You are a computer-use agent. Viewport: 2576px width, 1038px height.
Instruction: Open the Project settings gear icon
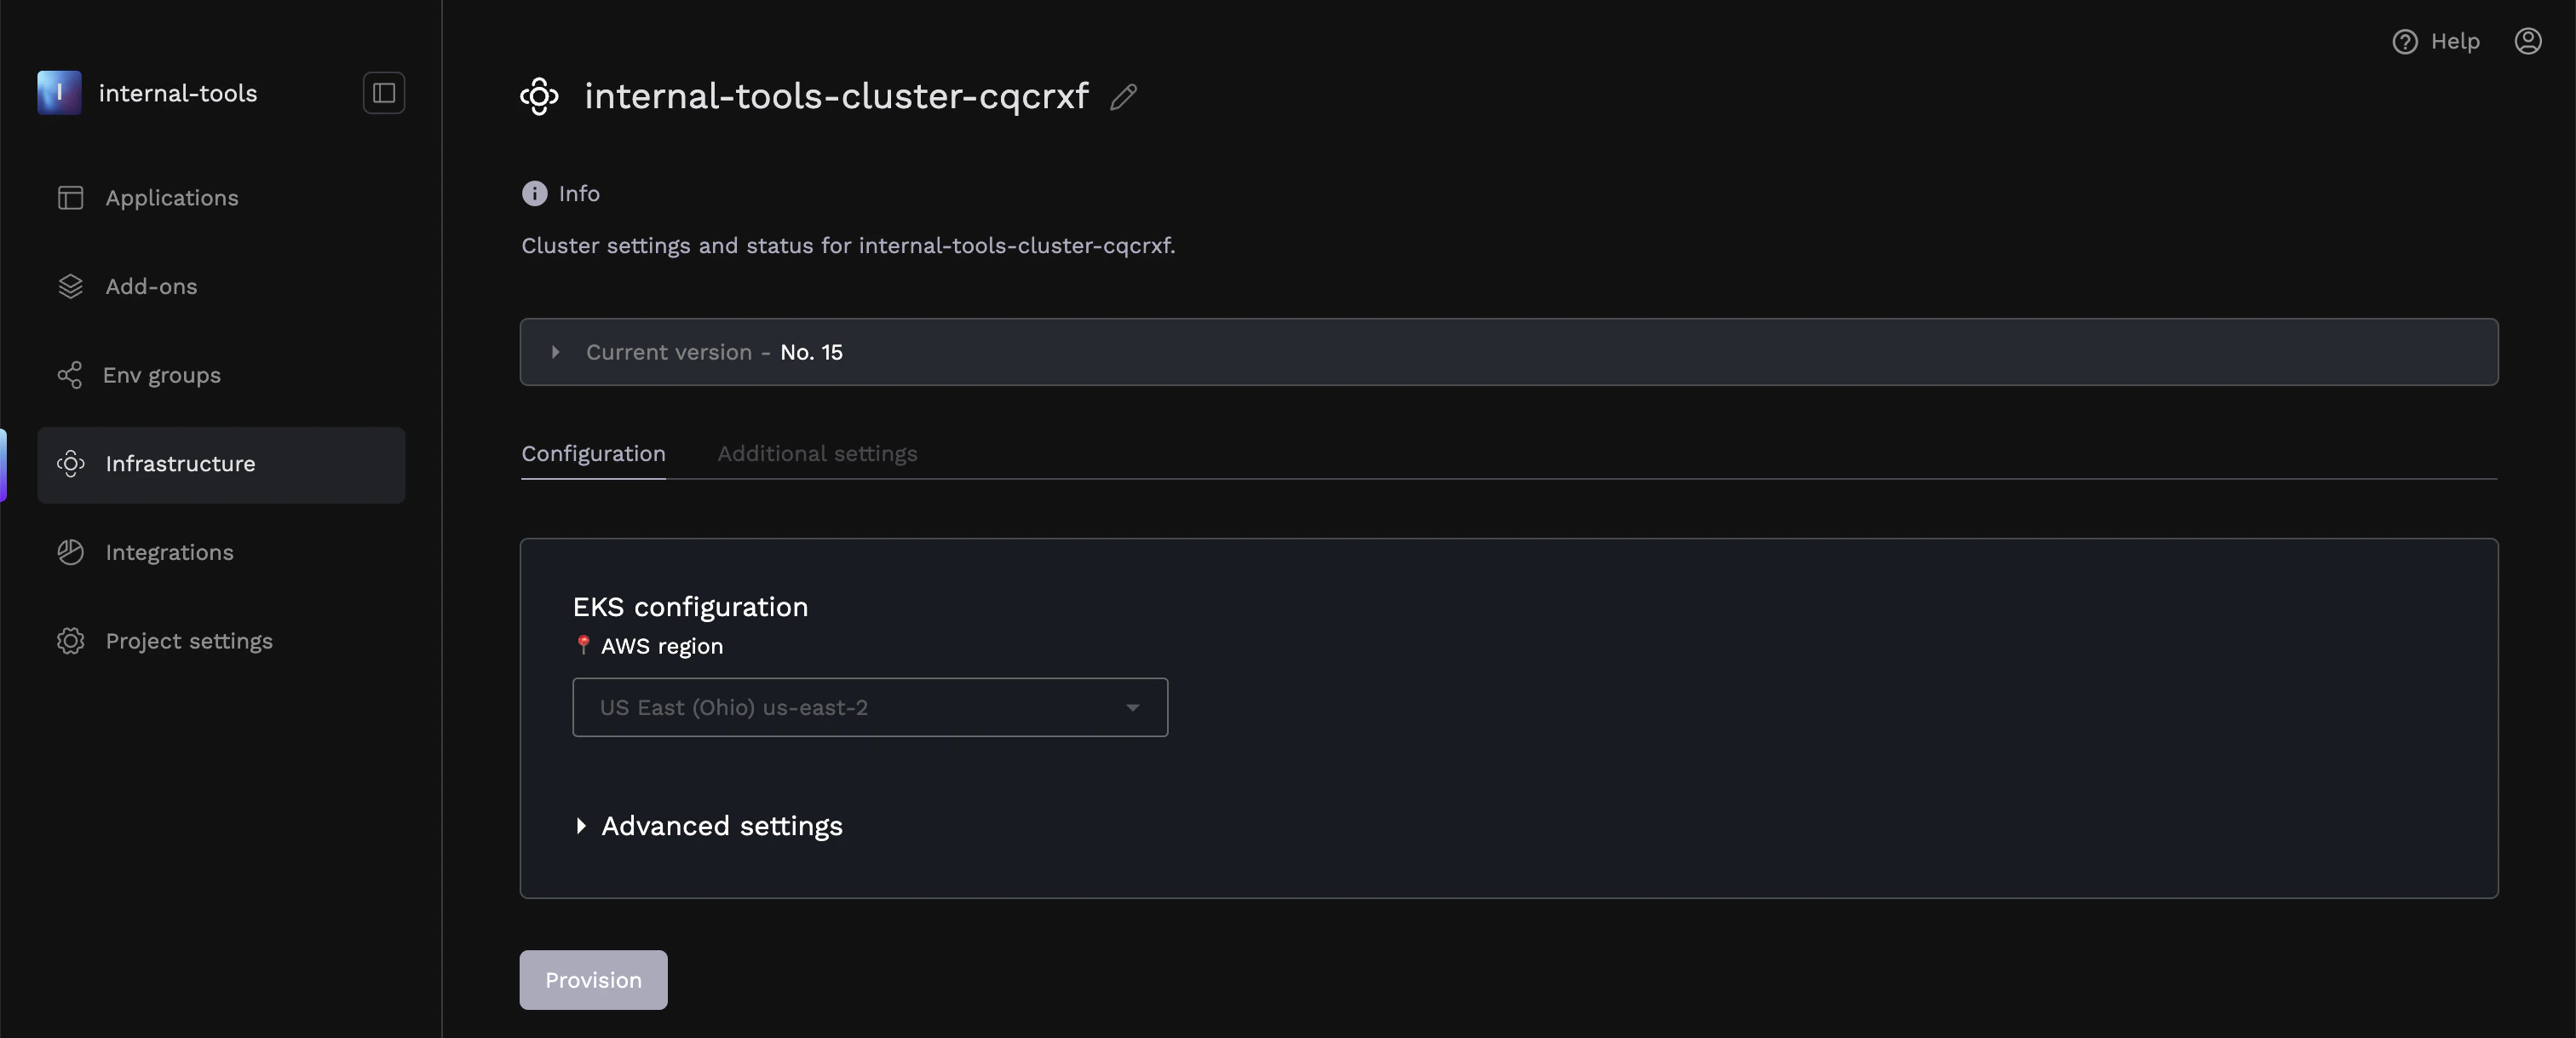point(70,641)
